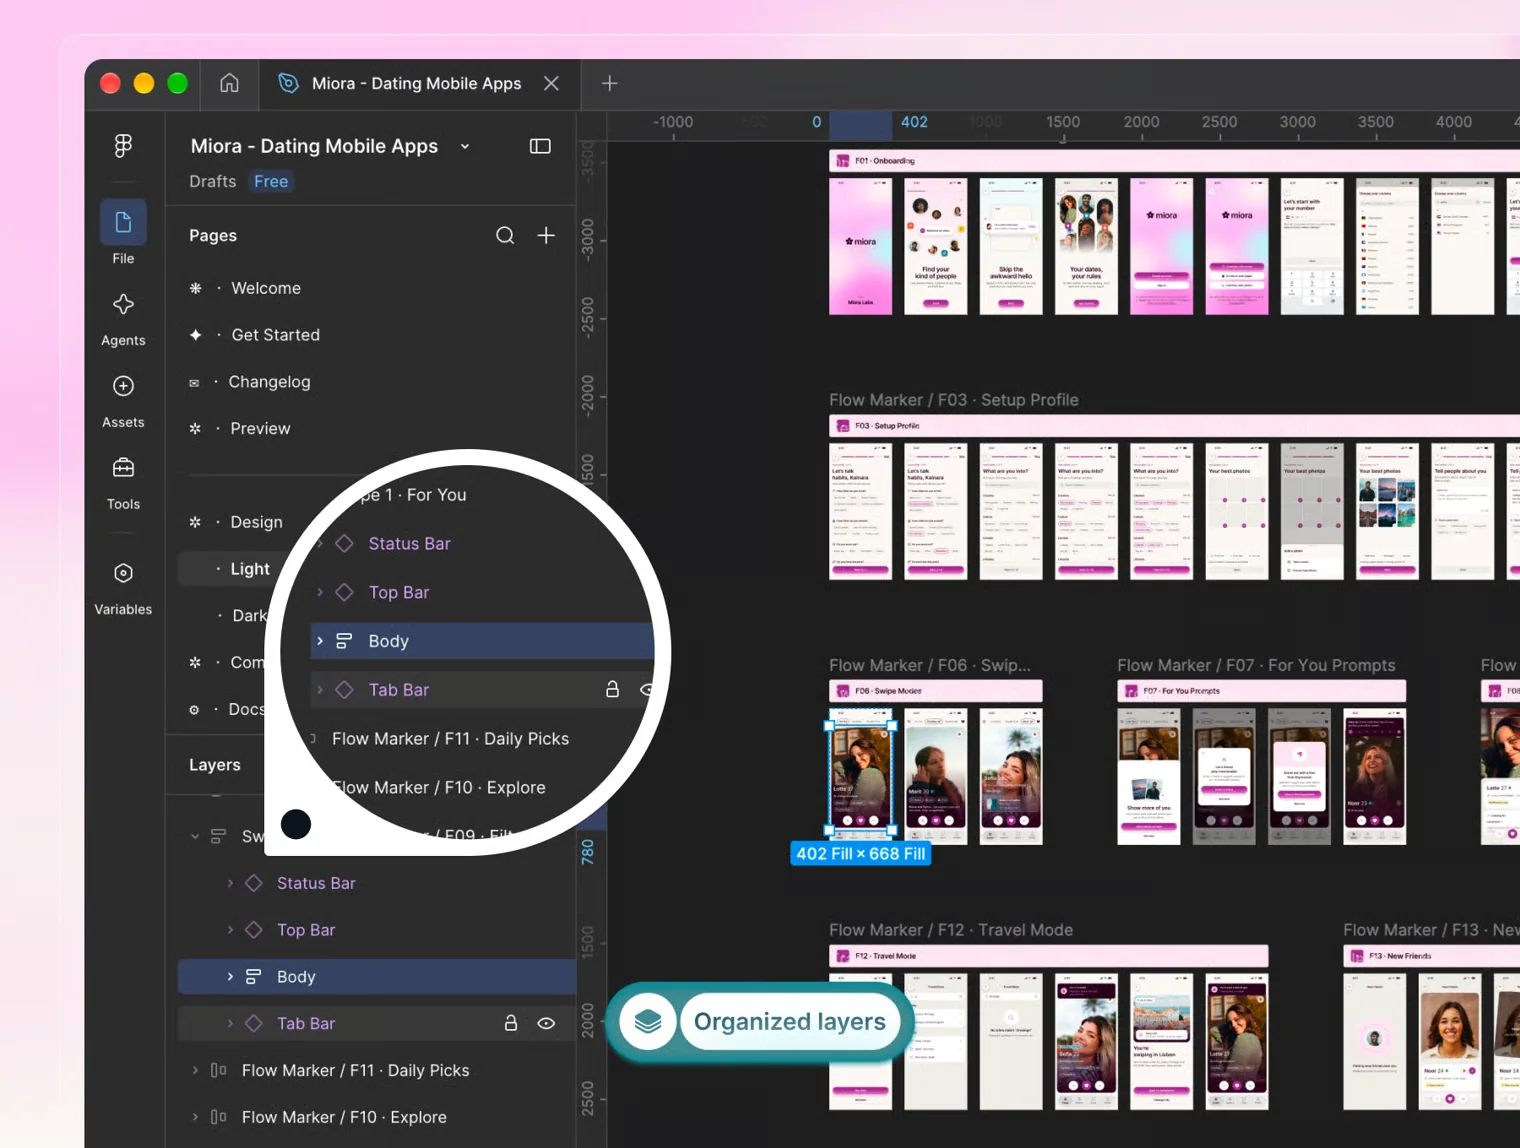Open the Welcome page
Screen dimensions: 1520x1148
[266, 288]
